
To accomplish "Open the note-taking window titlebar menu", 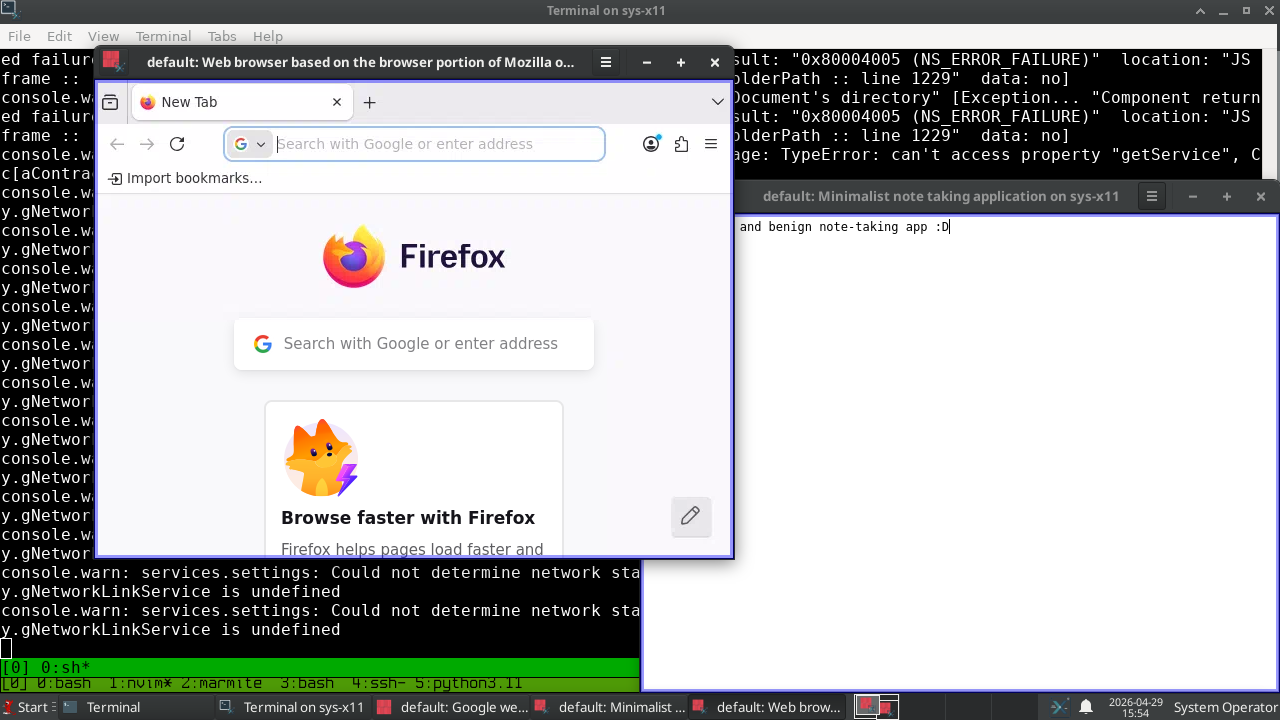I will pos(1152,197).
